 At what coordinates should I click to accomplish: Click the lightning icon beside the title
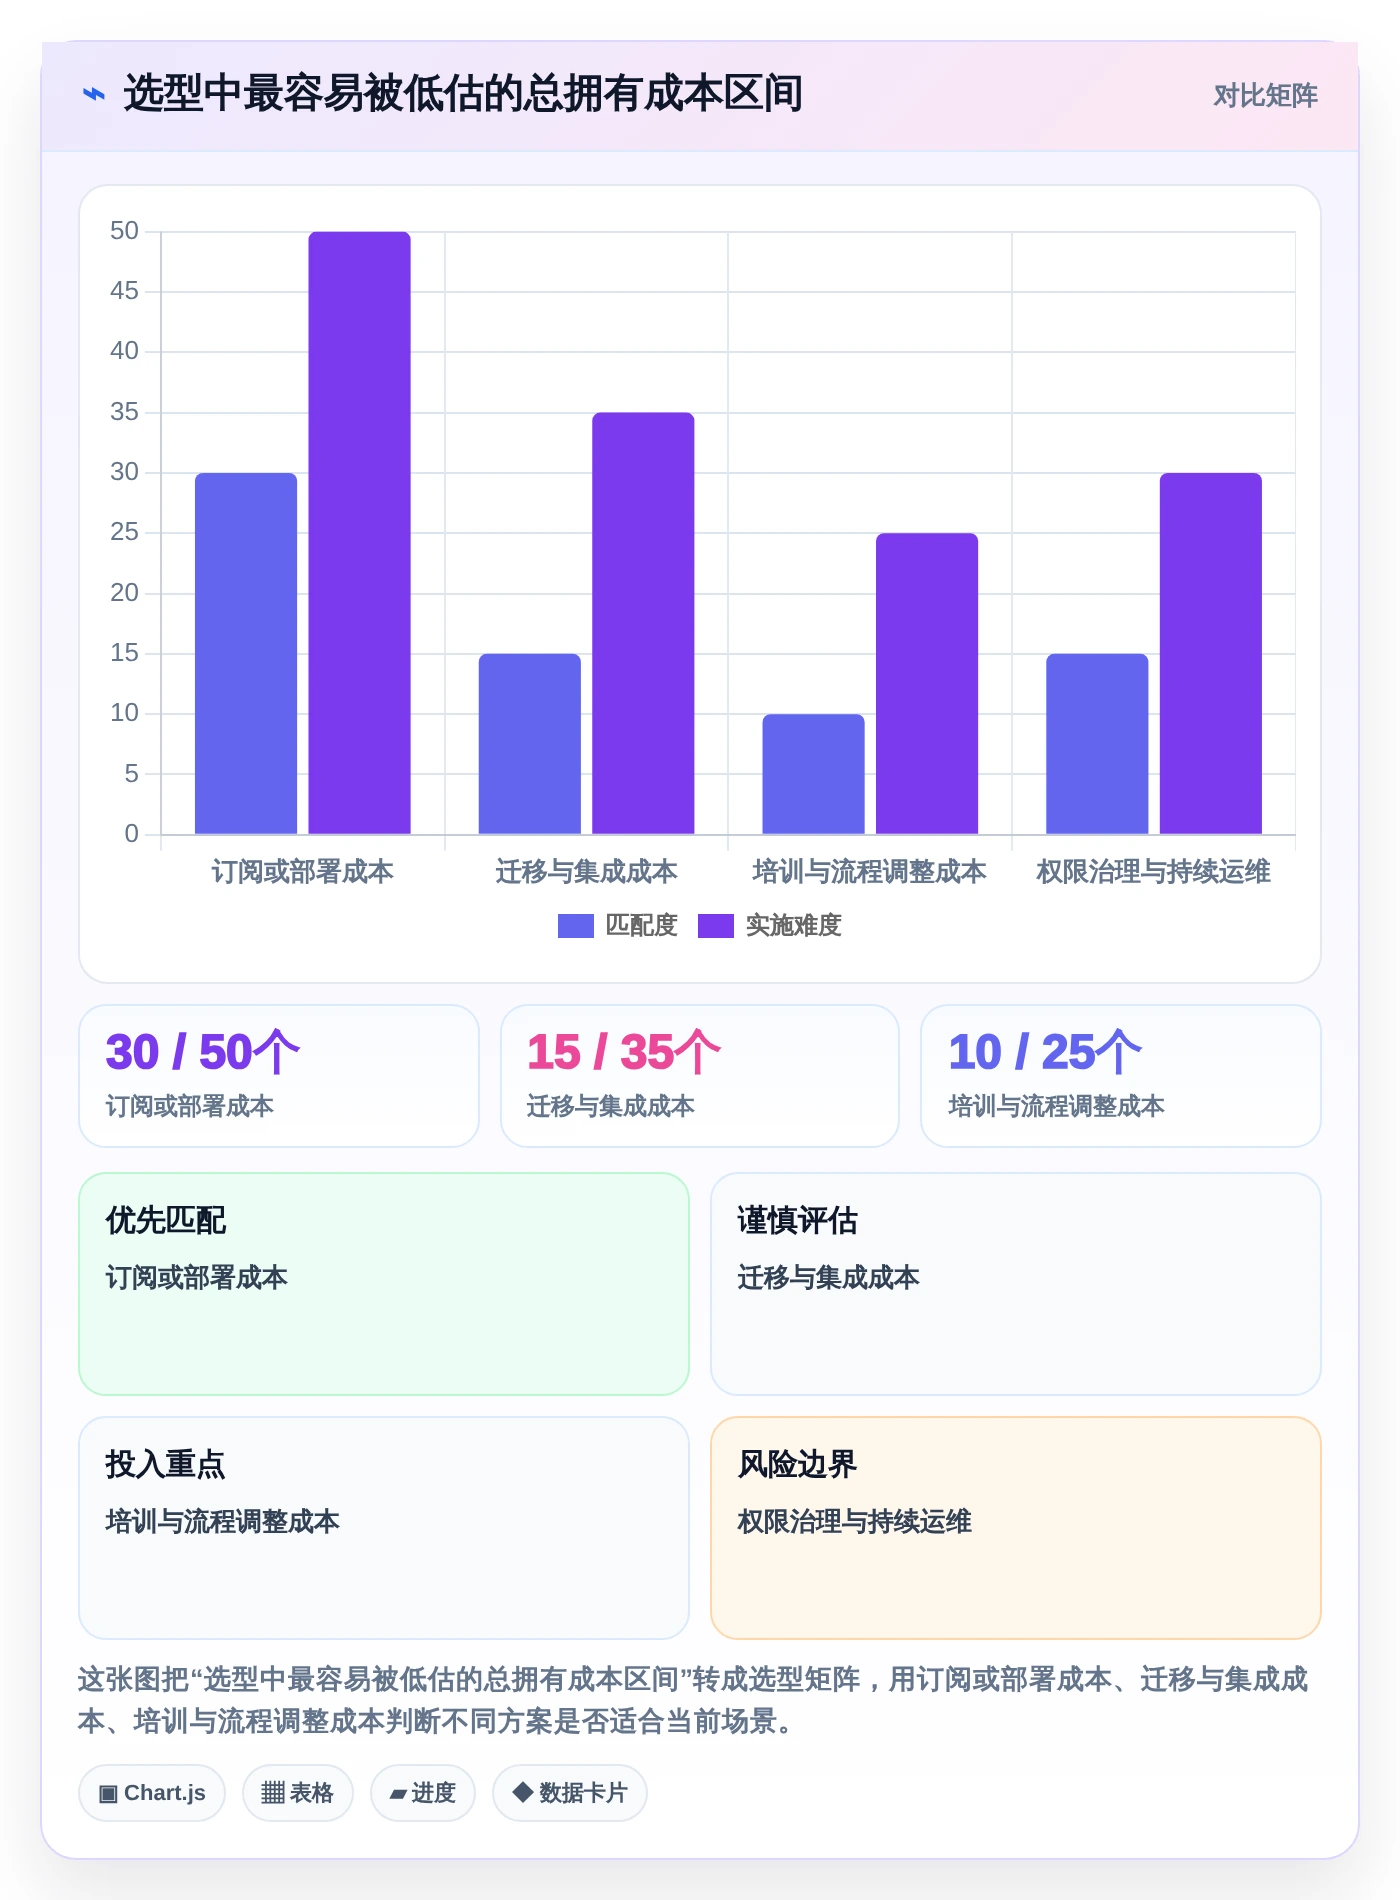94,94
